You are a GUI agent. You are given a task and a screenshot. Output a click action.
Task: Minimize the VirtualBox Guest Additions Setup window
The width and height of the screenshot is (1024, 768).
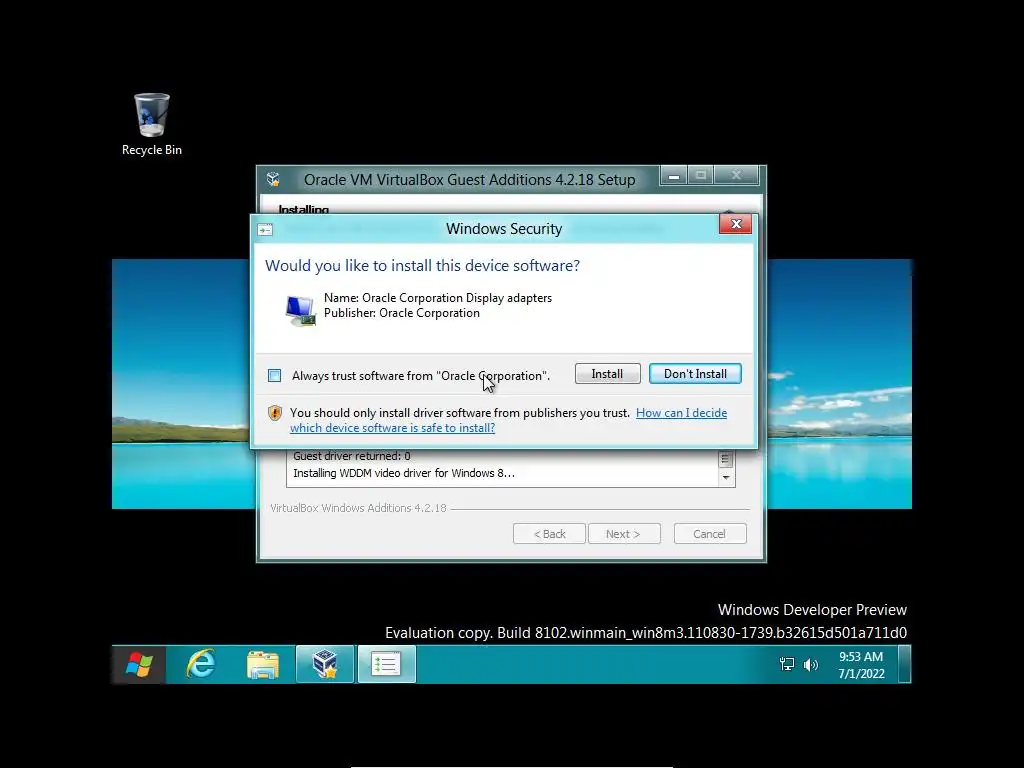674,176
